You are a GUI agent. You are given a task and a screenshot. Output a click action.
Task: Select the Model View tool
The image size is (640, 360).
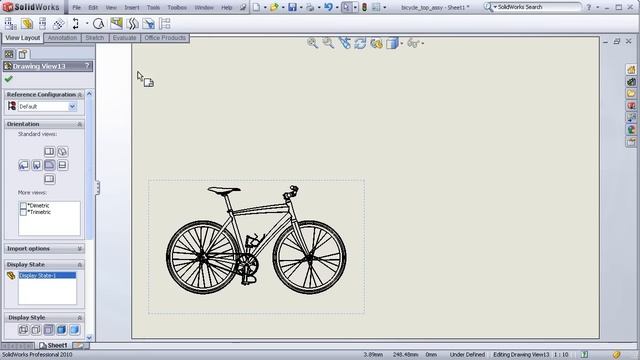27,24
